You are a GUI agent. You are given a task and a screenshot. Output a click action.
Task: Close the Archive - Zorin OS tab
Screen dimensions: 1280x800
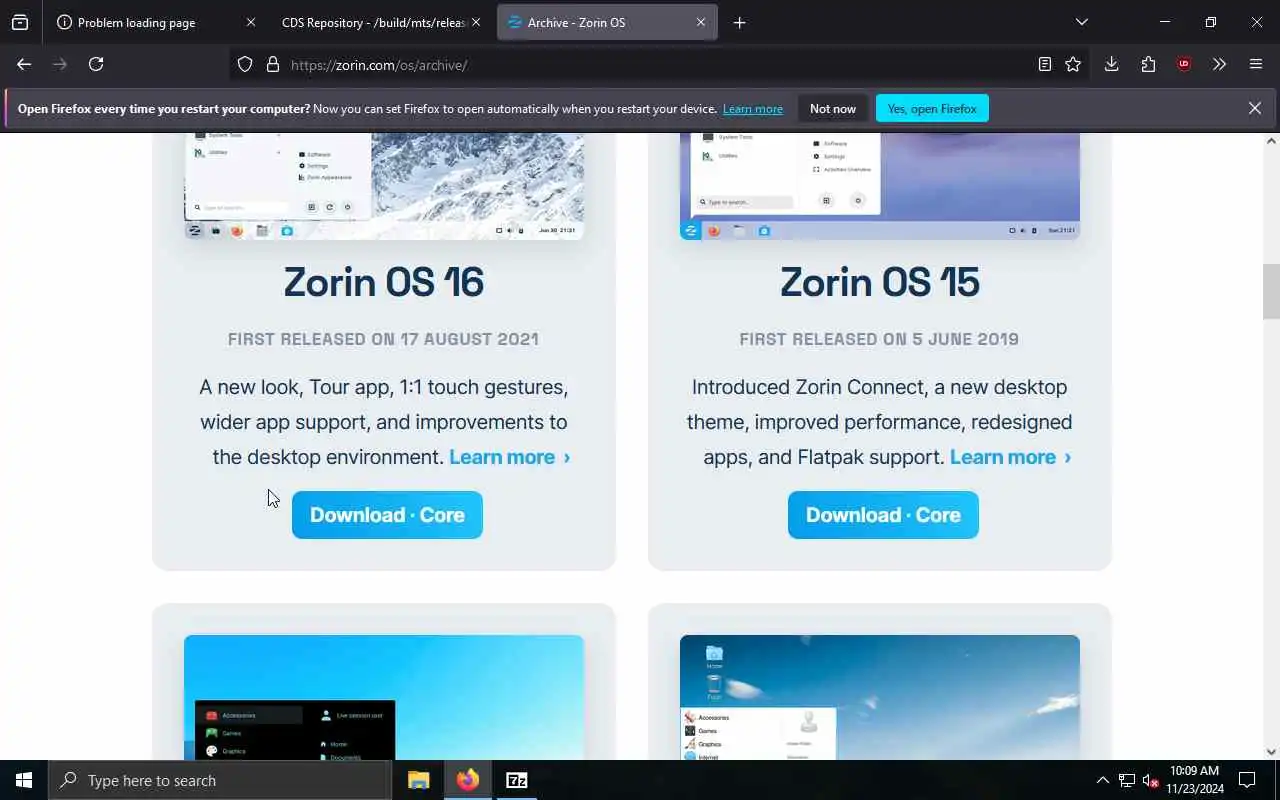click(x=700, y=22)
